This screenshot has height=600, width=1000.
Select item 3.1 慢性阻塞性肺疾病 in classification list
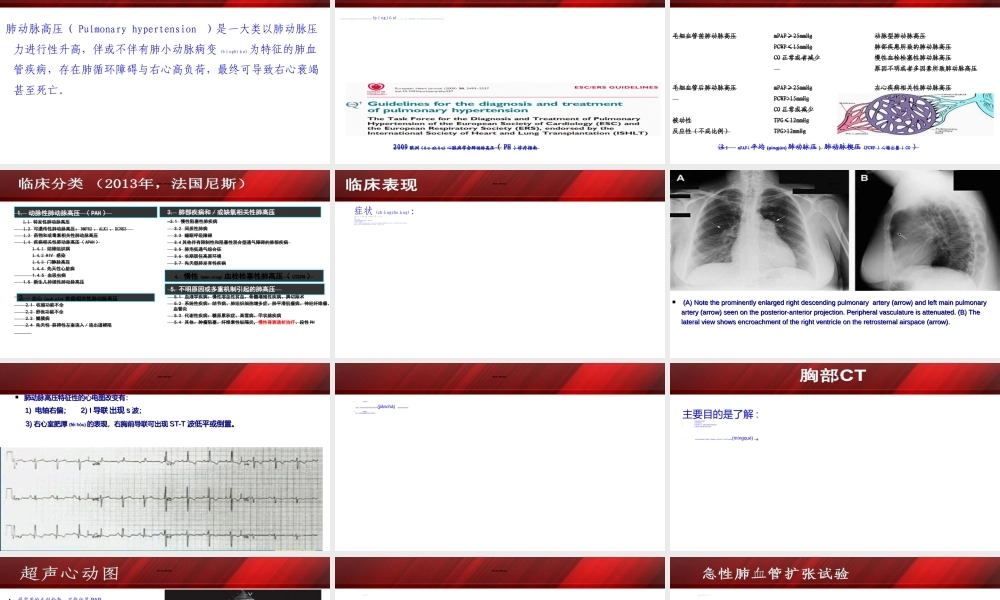[195, 221]
